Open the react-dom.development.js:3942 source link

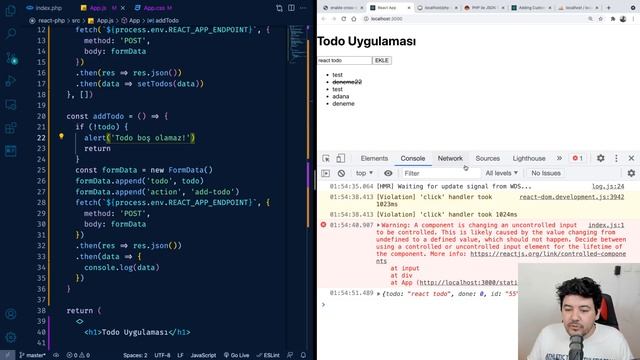coord(571,197)
